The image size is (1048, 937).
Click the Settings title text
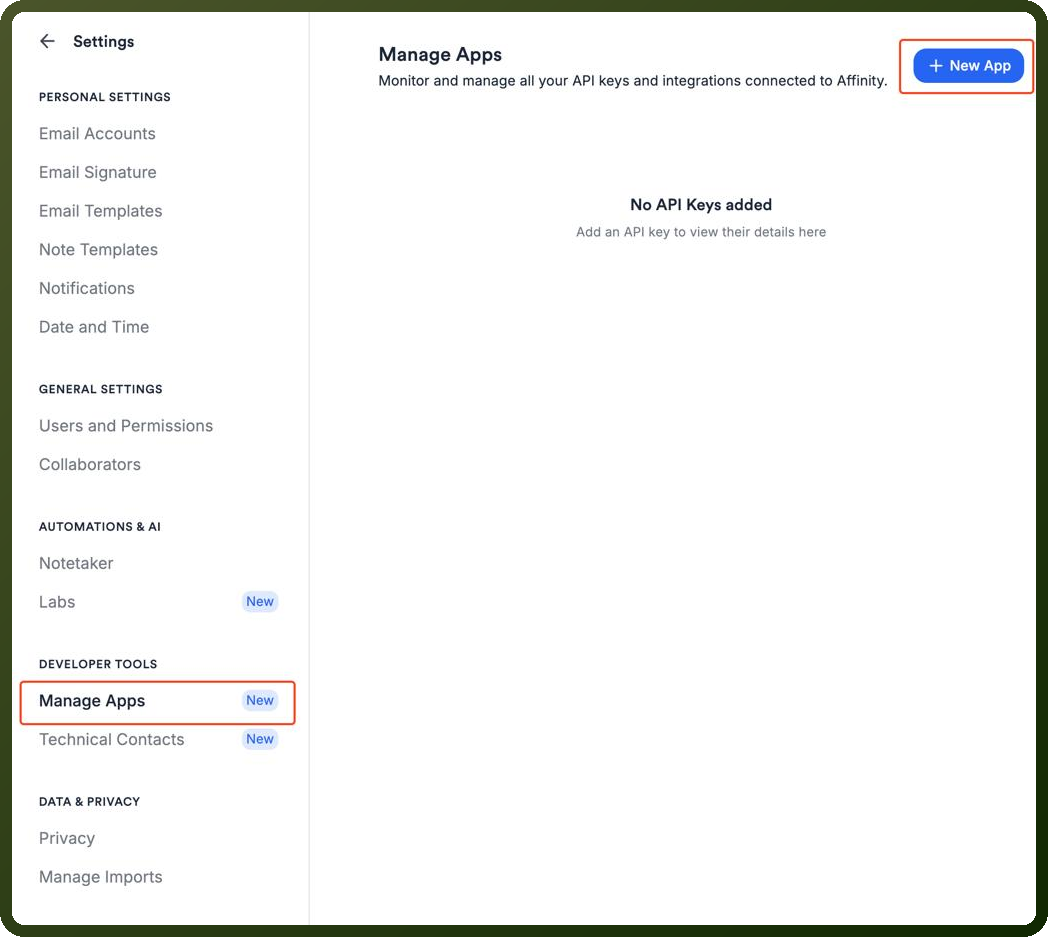[x=104, y=41]
